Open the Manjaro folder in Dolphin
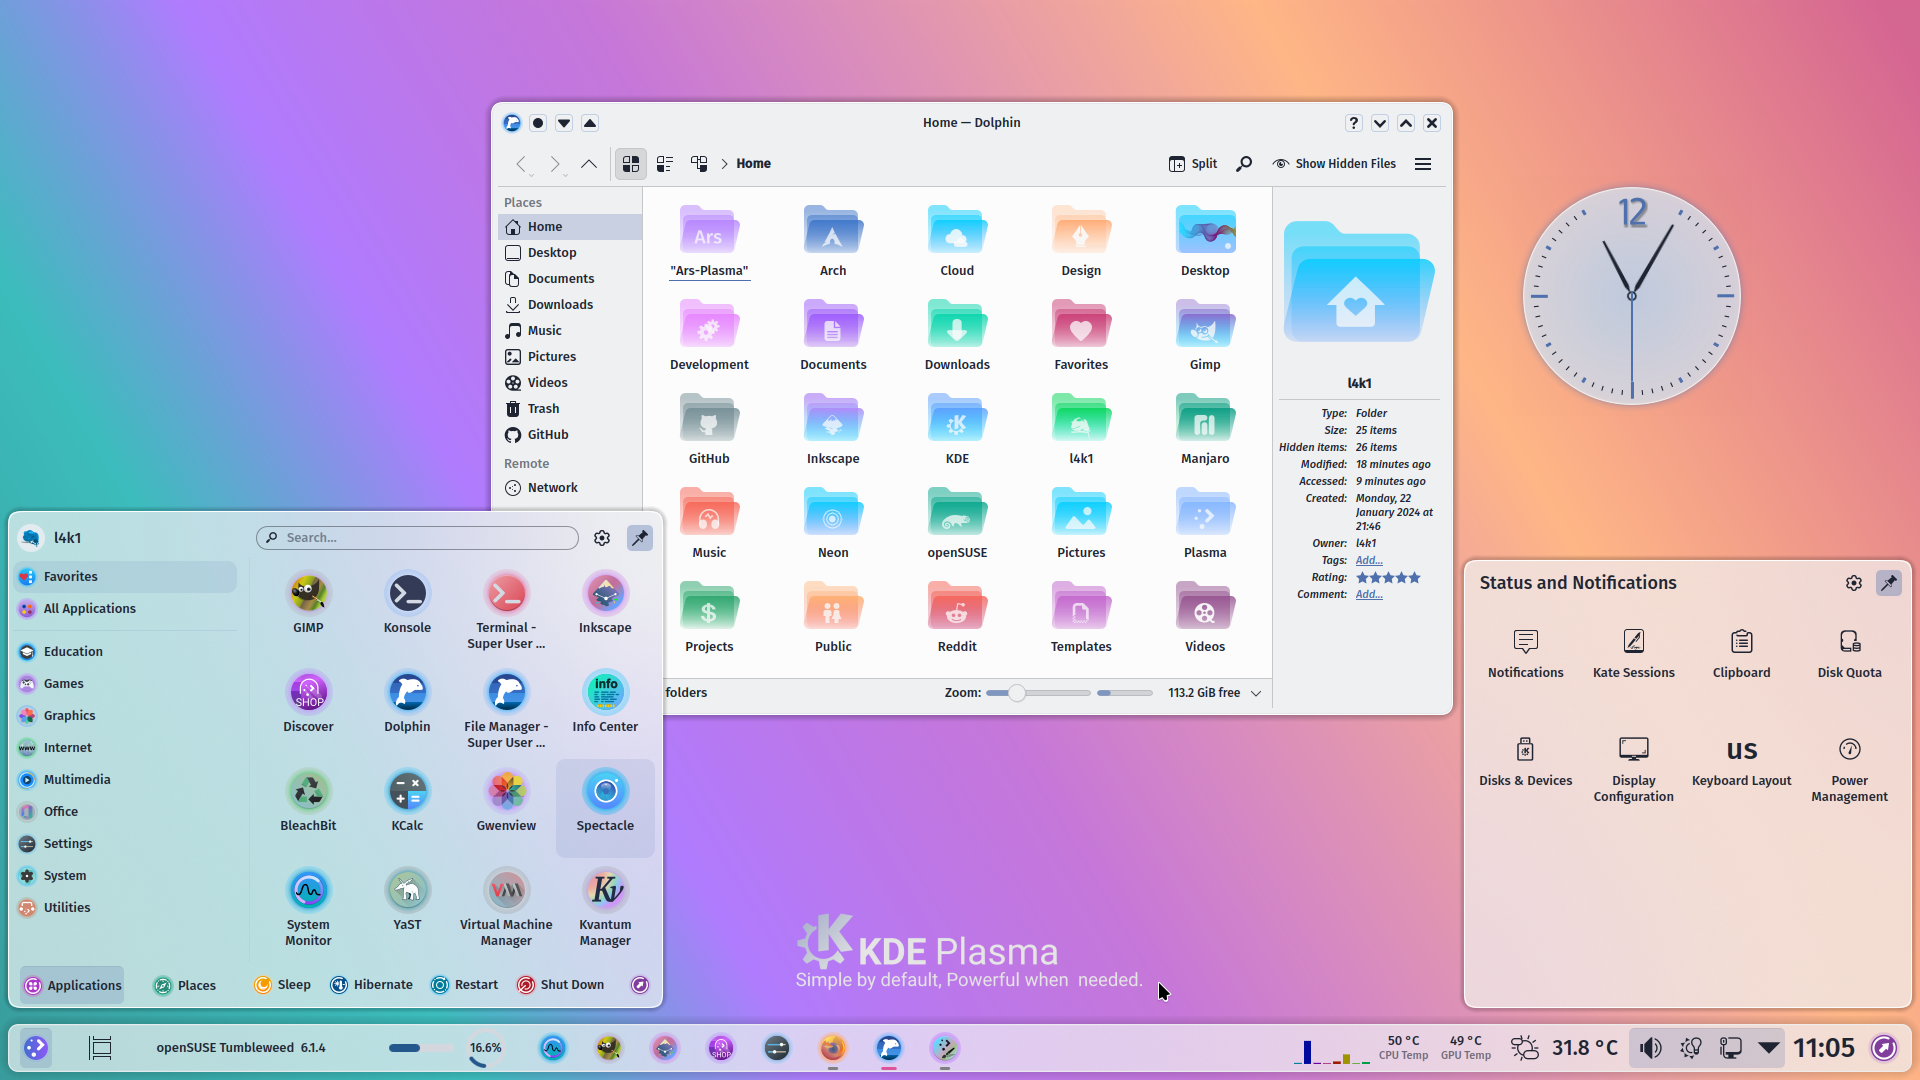 [x=1205, y=429]
